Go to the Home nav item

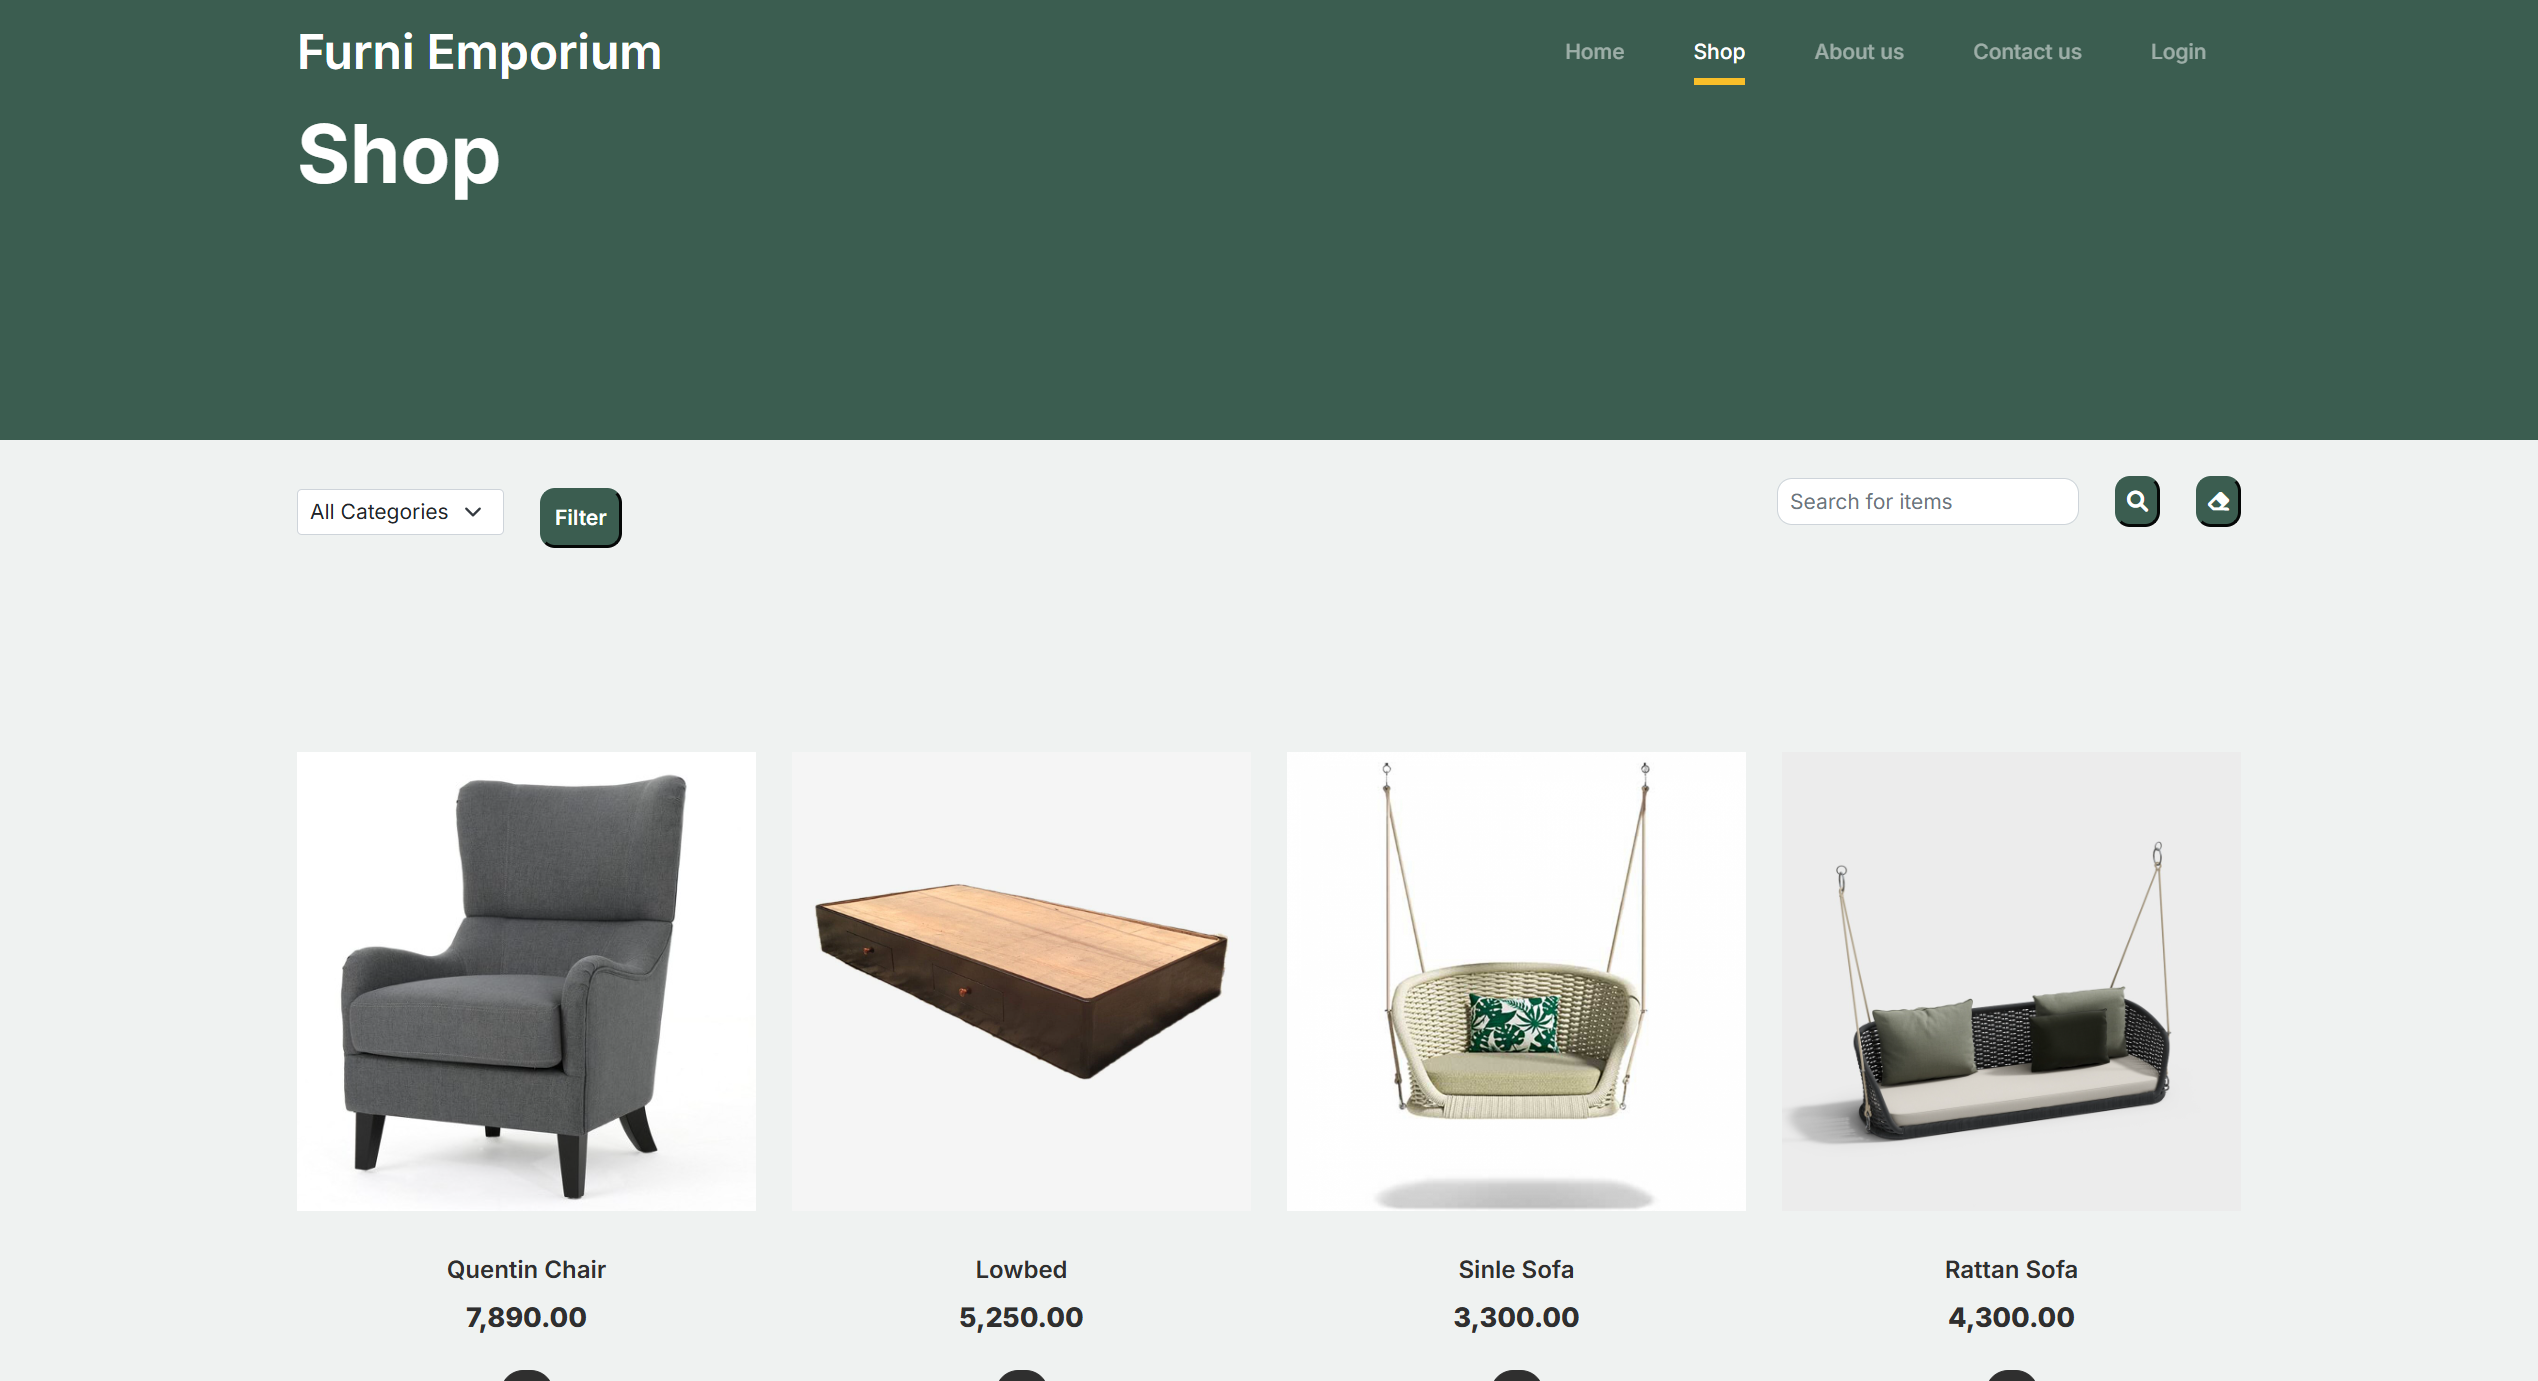coord(1594,51)
